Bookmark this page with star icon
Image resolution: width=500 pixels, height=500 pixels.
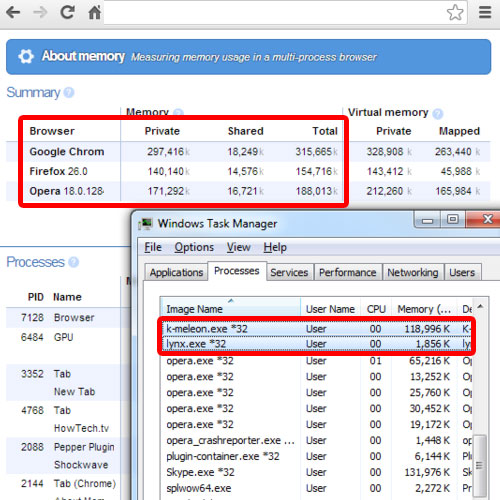455,13
